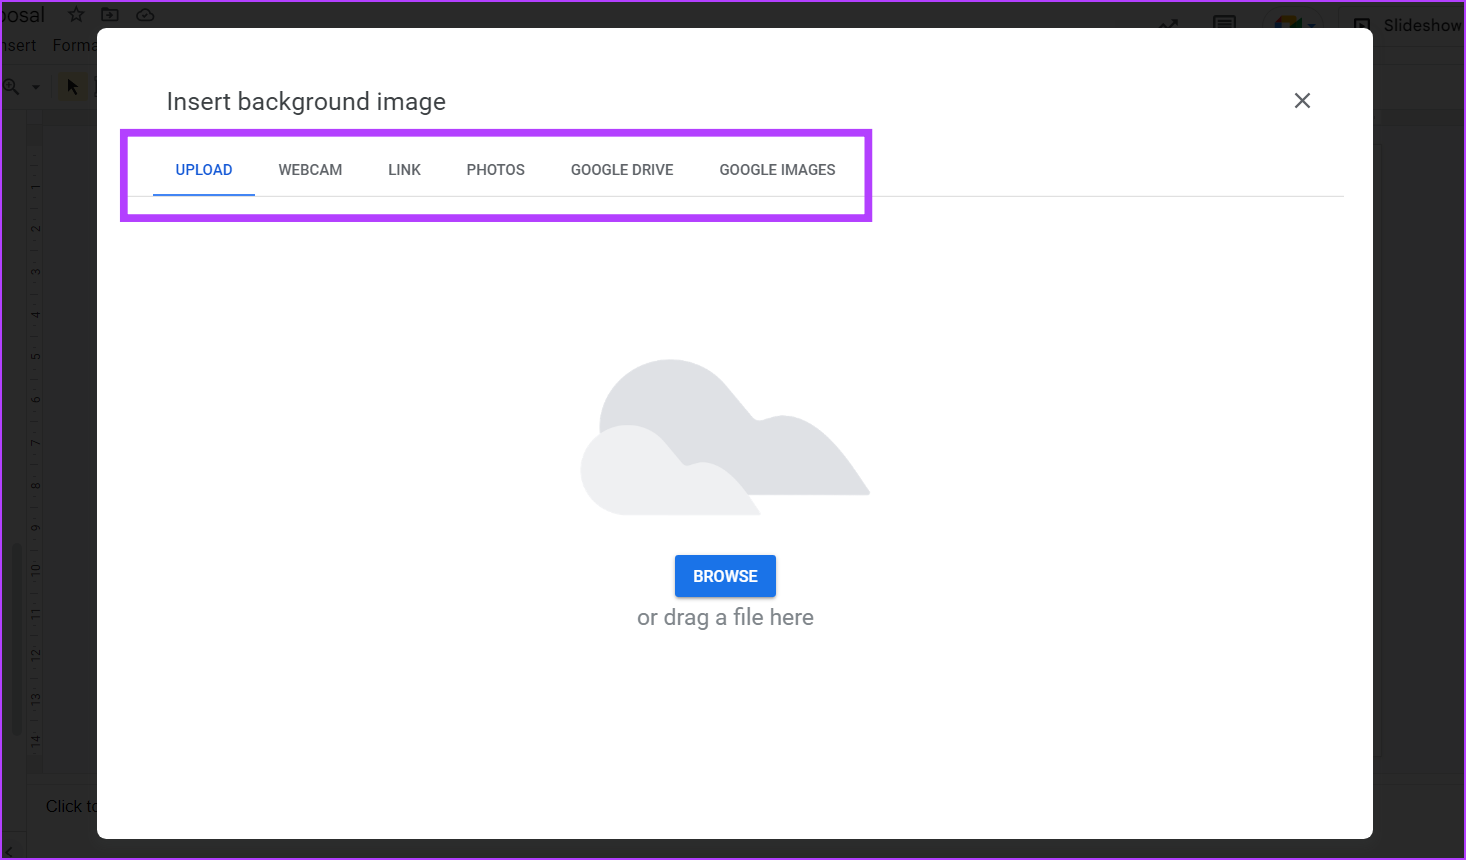The height and width of the screenshot is (860, 1466).
Task: Click the cloud upload drop area
Action: 725,437
